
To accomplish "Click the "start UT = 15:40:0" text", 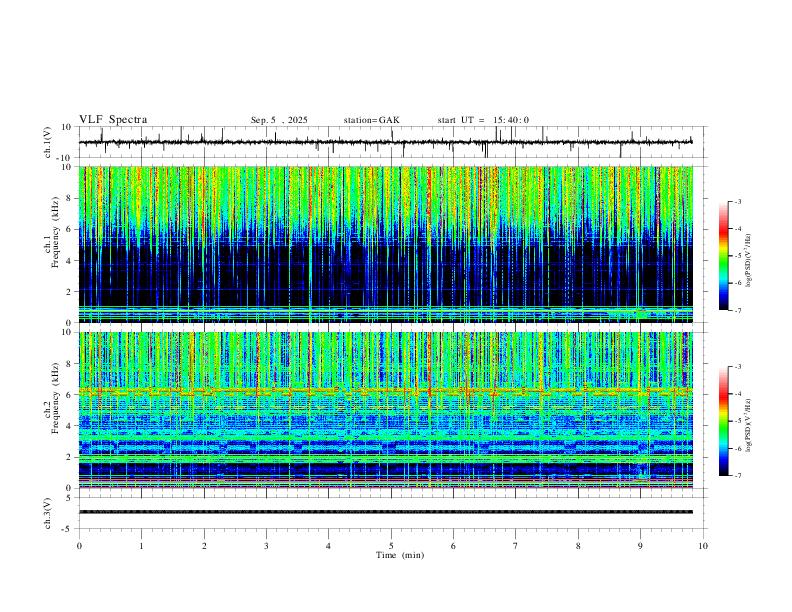I will pyautogui.click(x=483, y=120).
